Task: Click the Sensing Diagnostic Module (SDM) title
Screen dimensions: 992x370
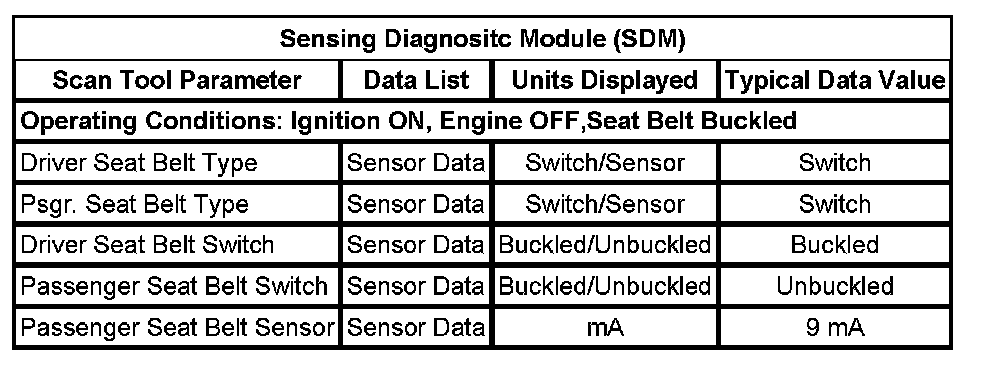Action: coord(483,39)
